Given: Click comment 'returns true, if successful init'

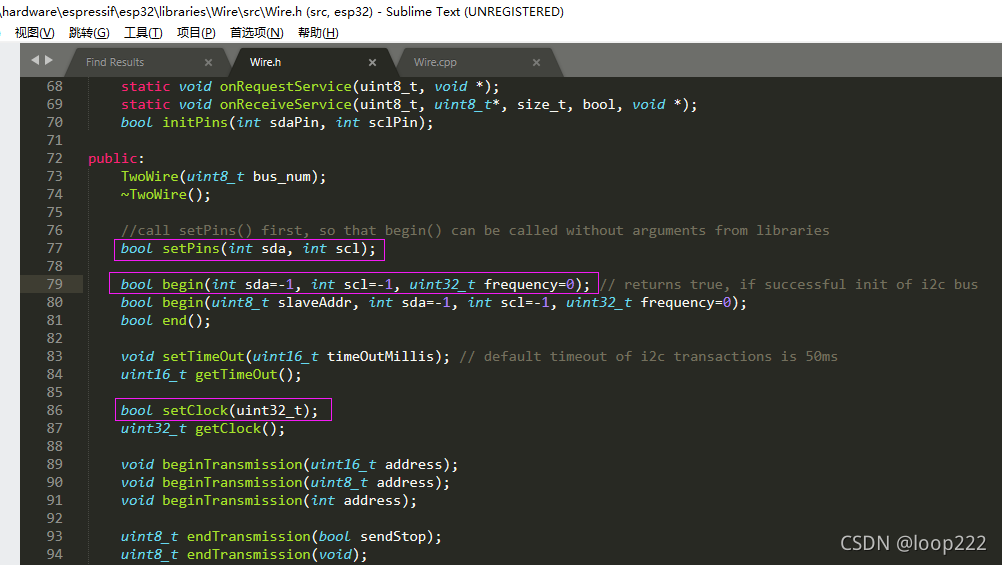Looking at the screenshot, I should point(789,284).
